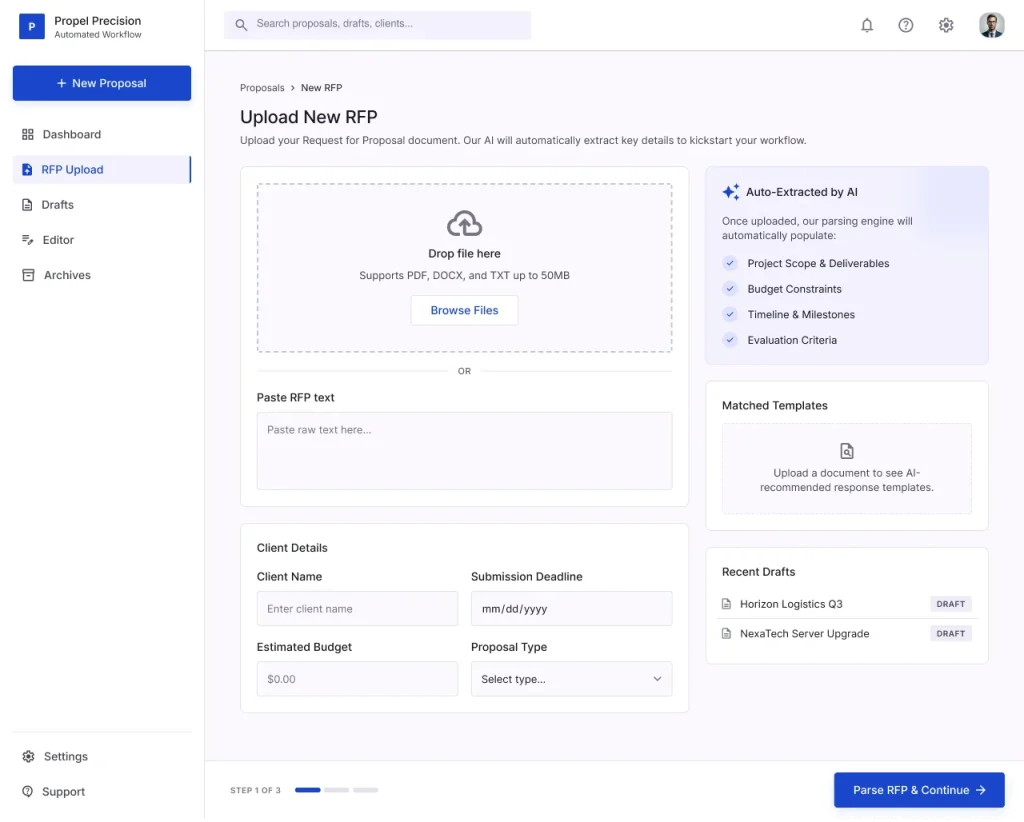Viewport: 1024px width, 822px height.
Task: Click check icon beside Project Scope & Deliverables
Action: [x=730, y=263]
